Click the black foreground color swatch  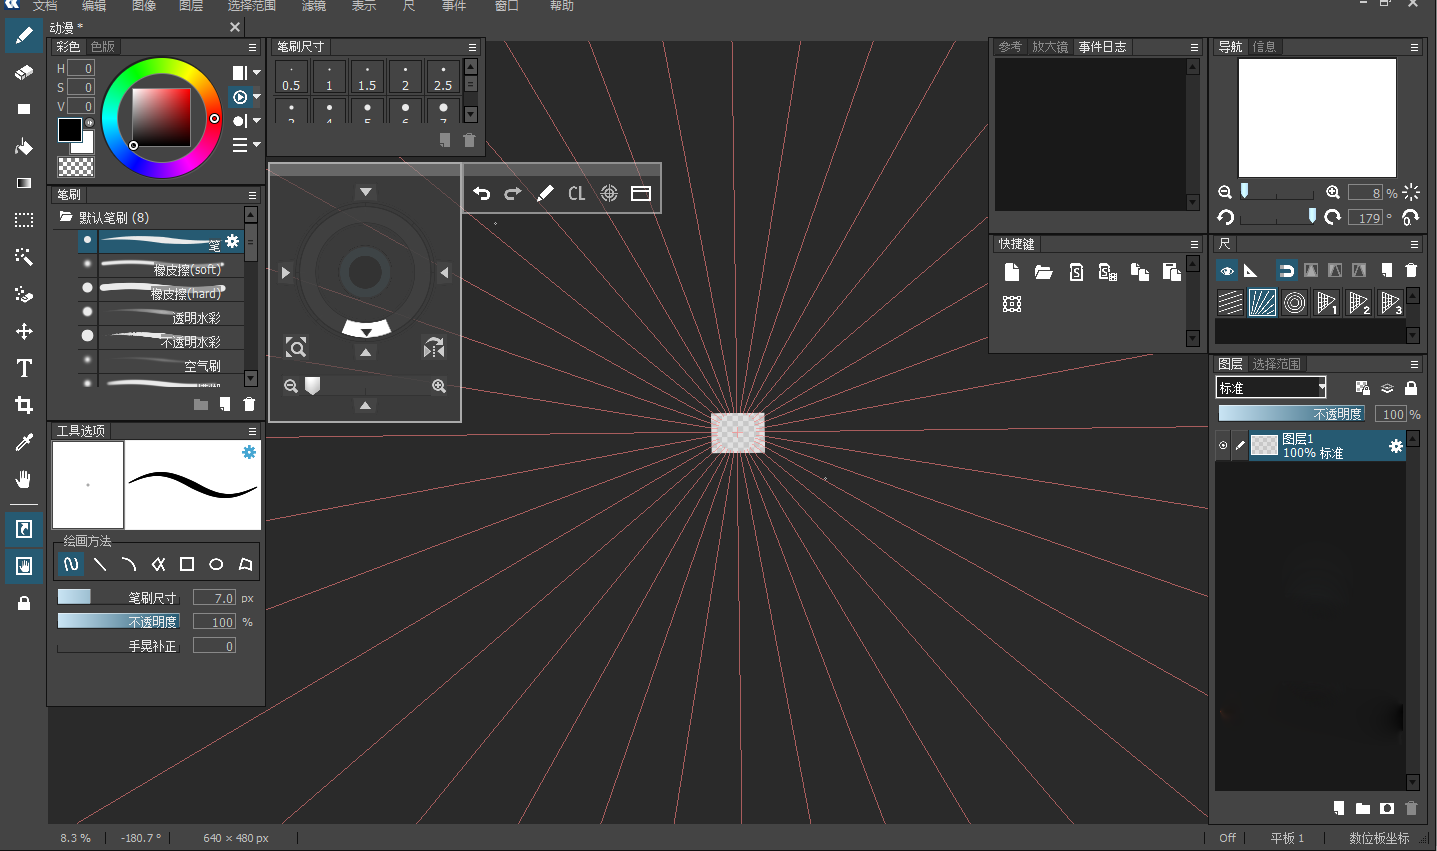69,130
